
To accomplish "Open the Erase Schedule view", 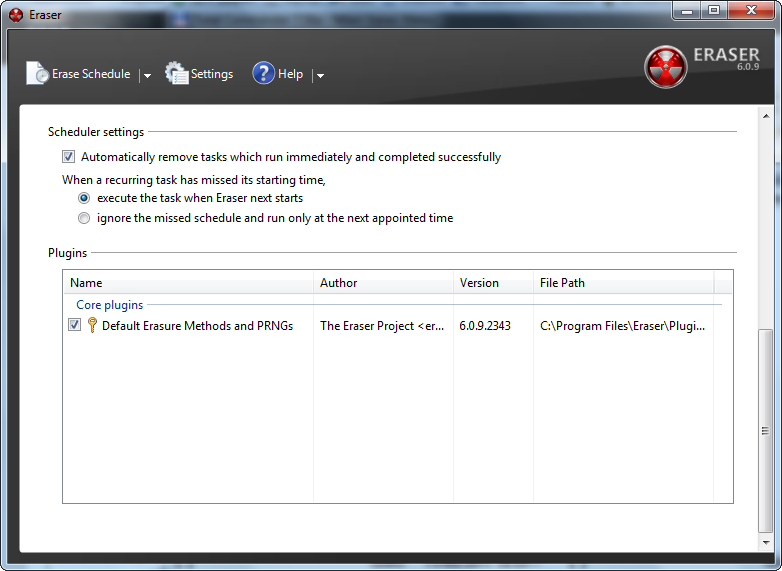I will pos(78,74).
